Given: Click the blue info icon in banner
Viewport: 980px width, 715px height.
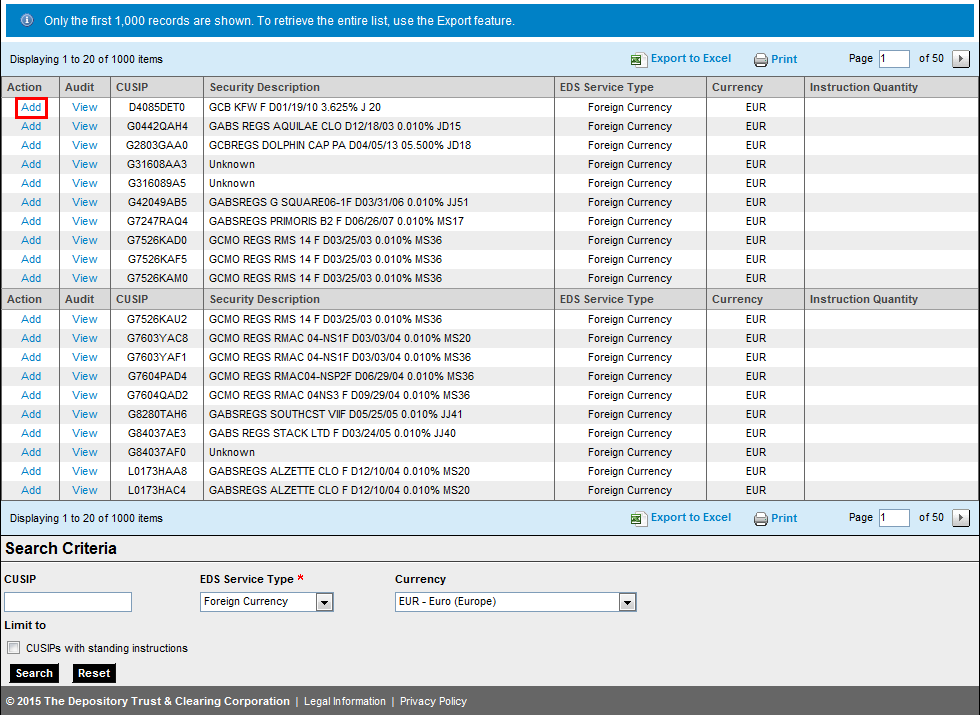Looking at the screenshot, I should (x=26, y=20).
